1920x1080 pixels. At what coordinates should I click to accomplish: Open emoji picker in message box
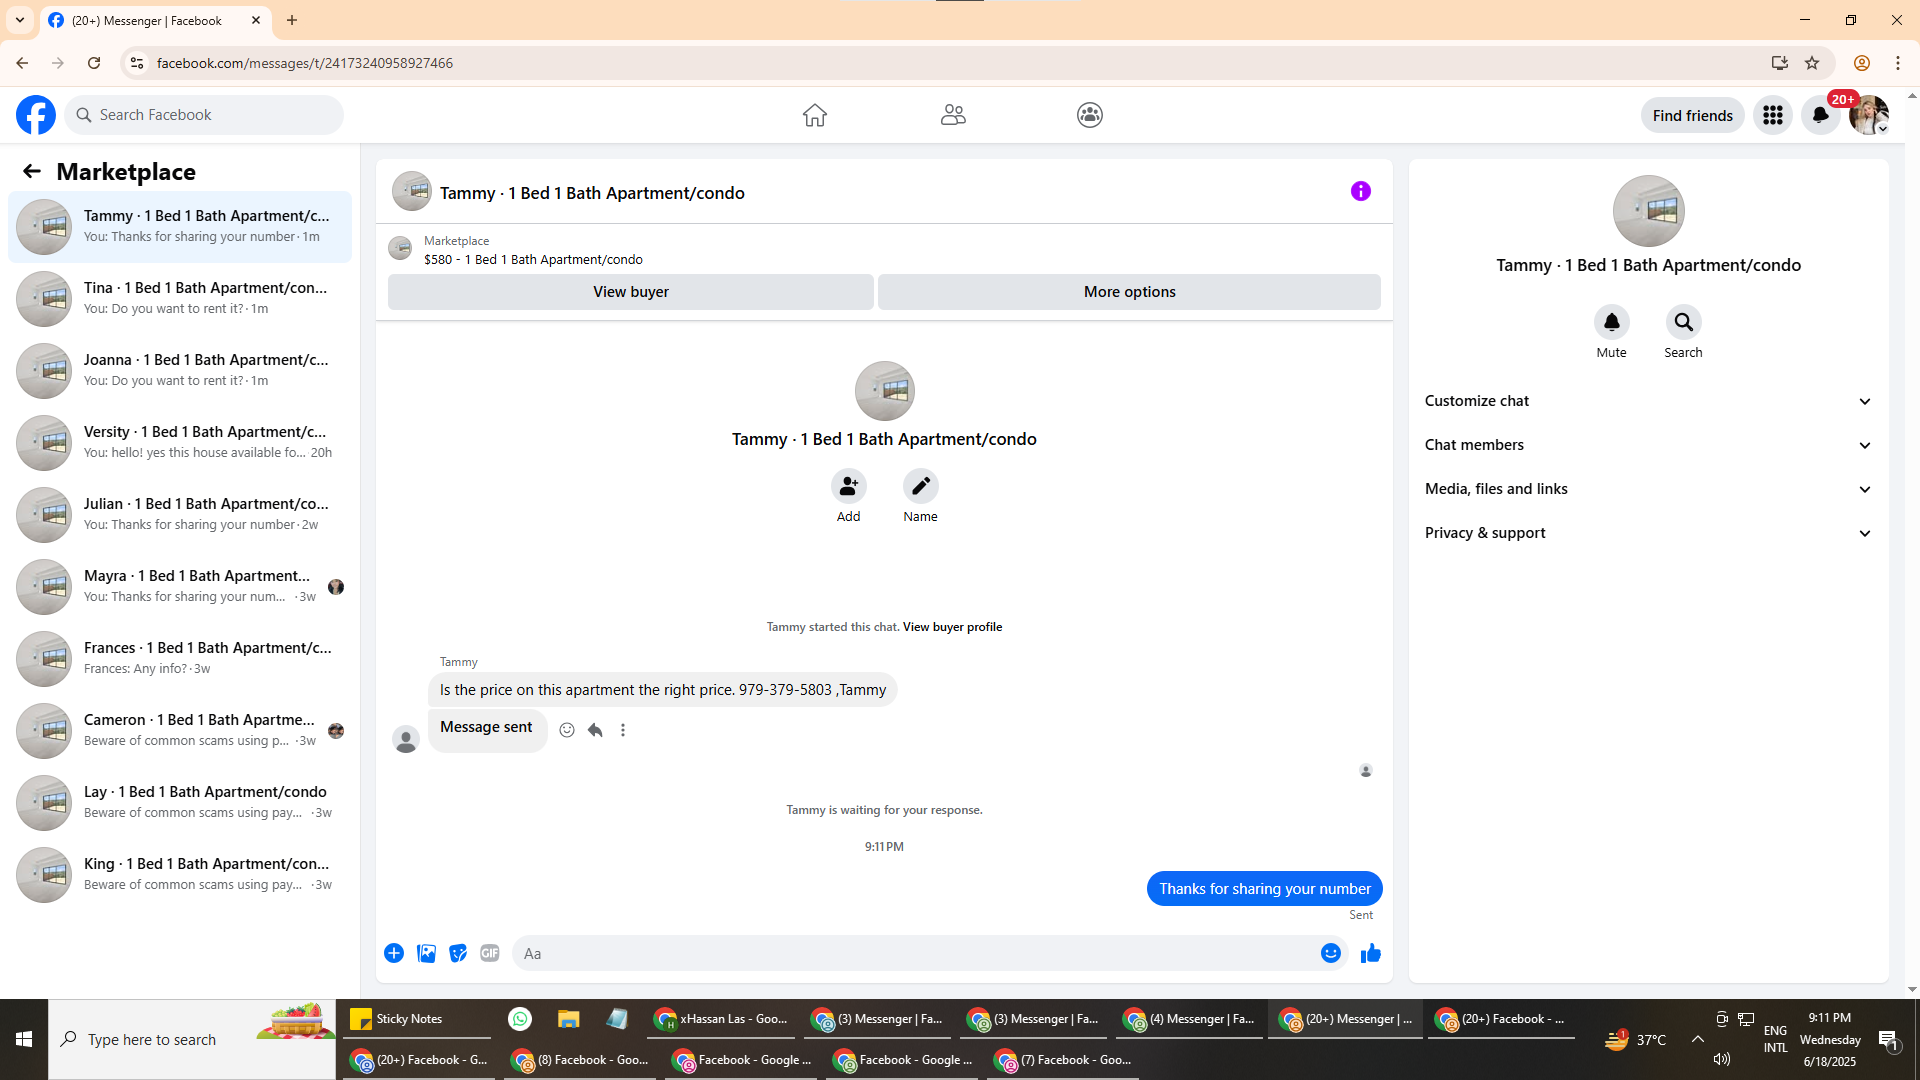1331,953
